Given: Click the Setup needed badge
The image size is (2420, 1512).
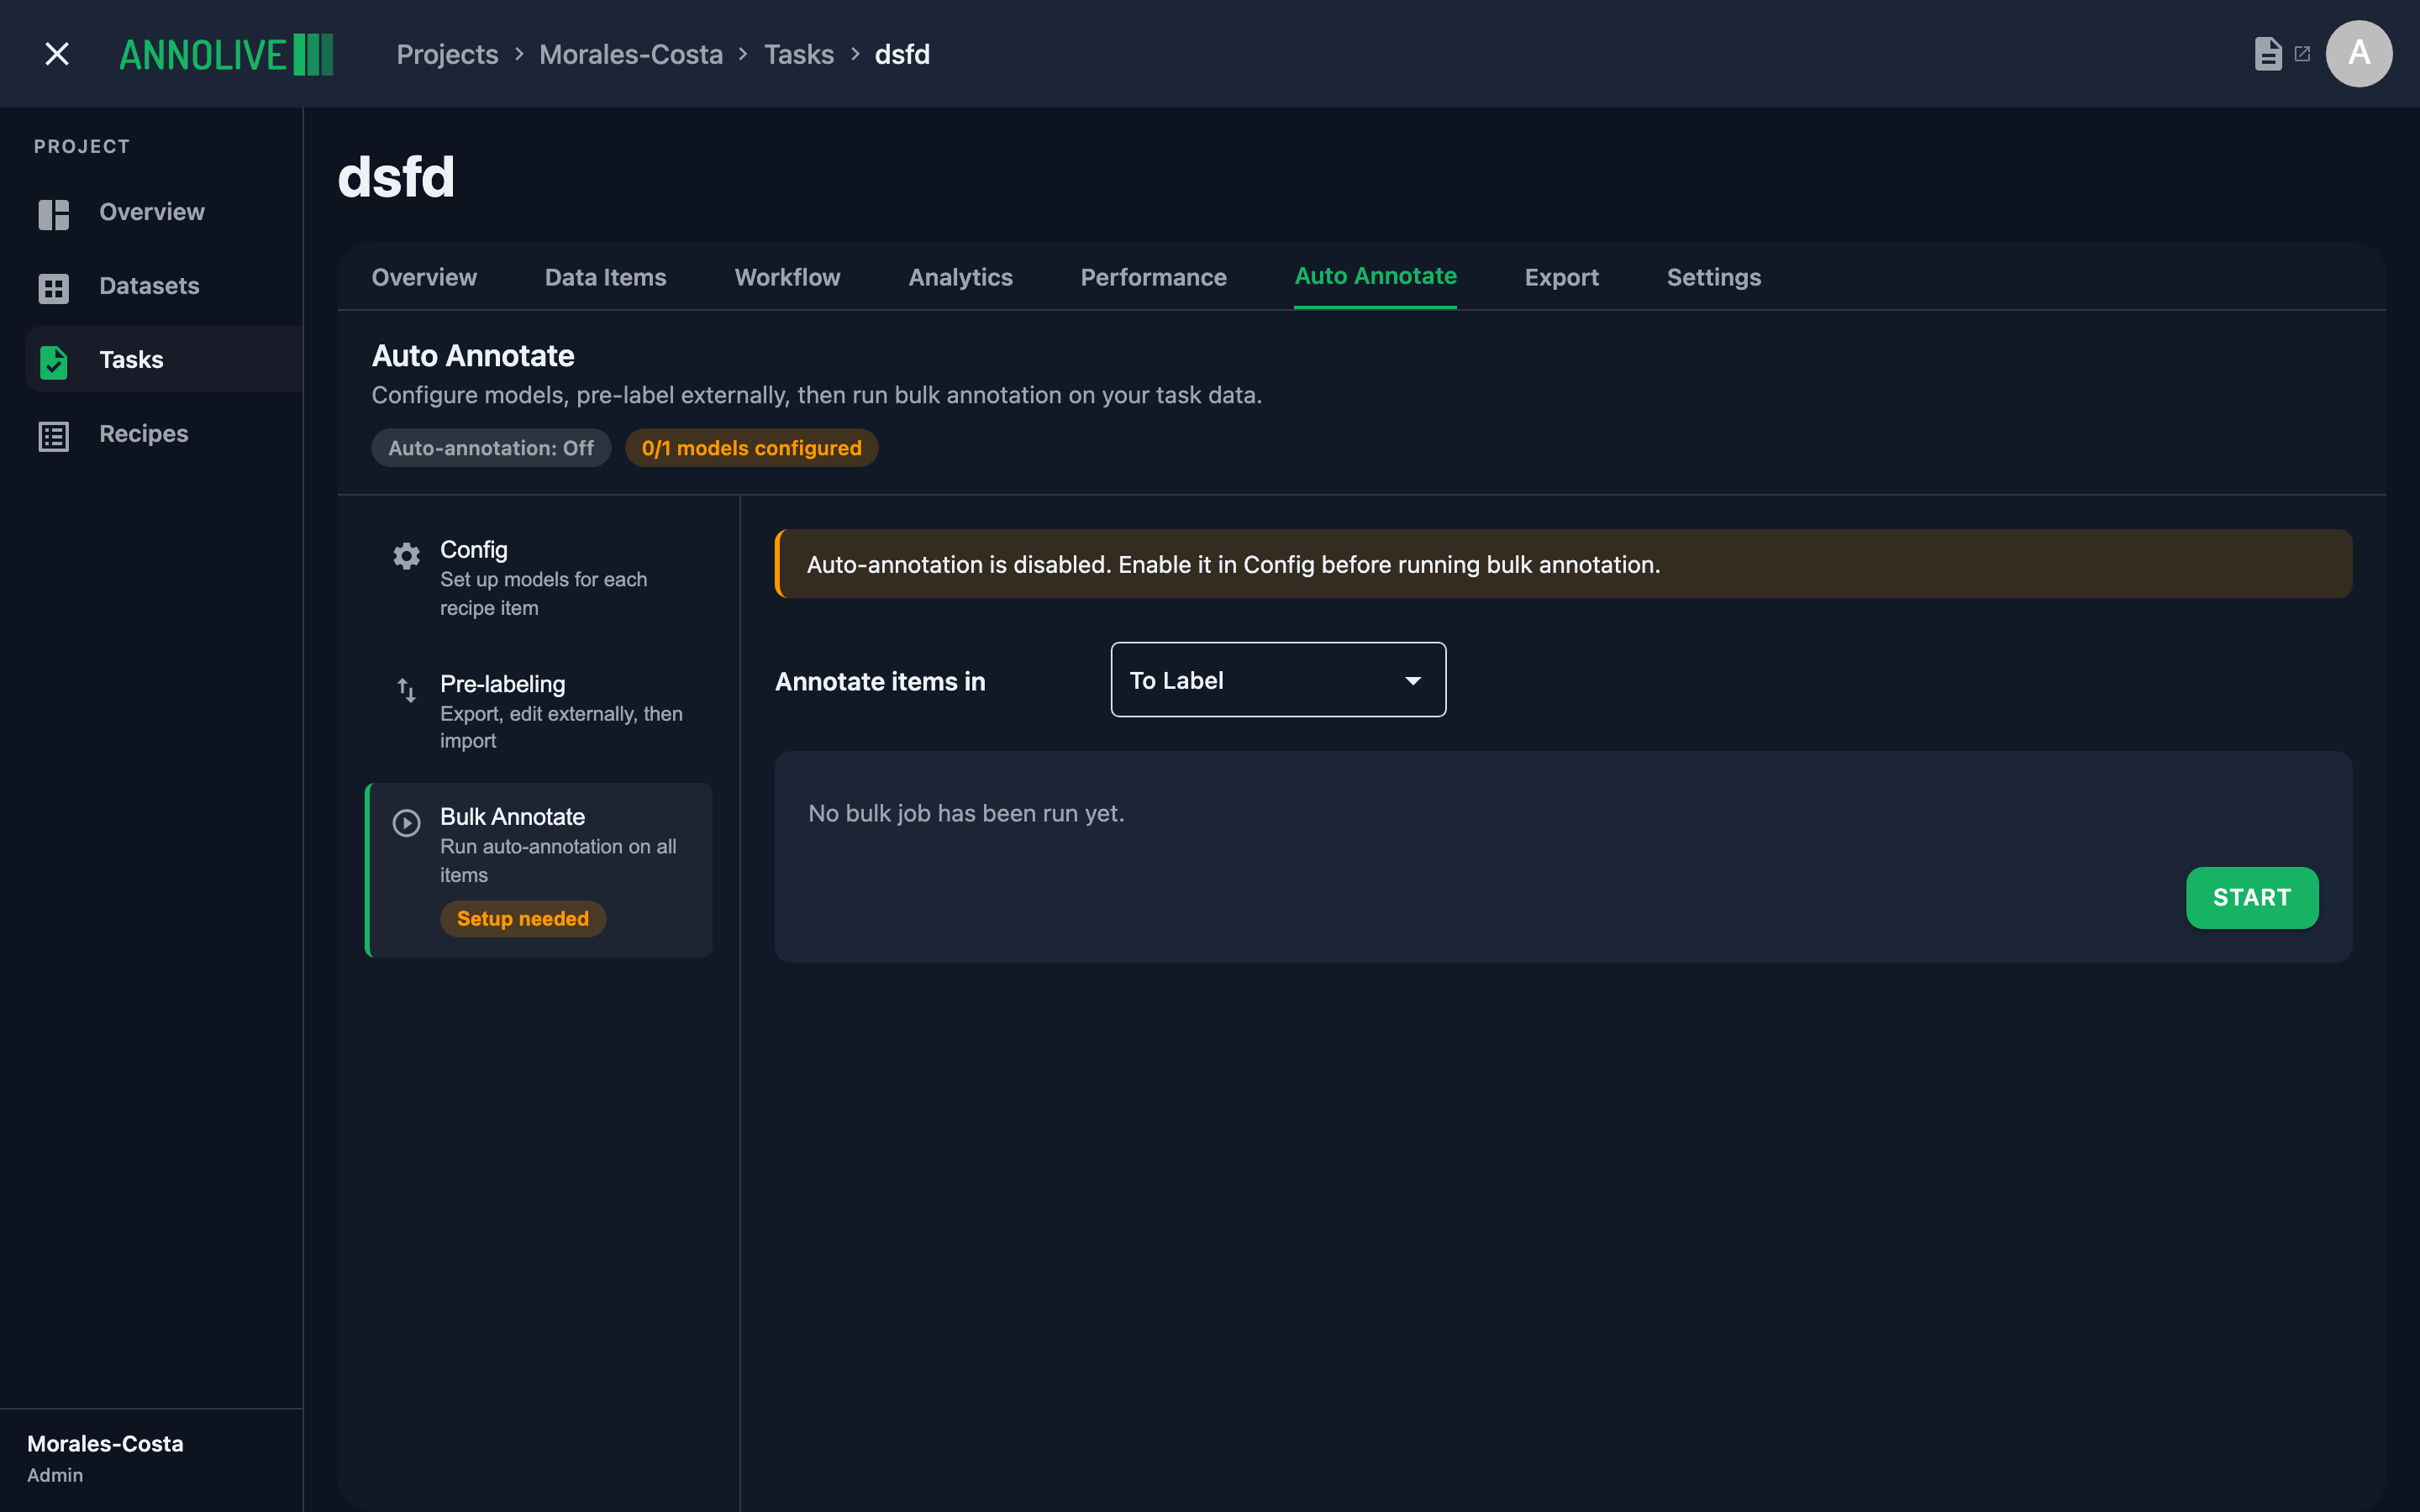Looking at the screenshot, I should (x=523, y=919).
